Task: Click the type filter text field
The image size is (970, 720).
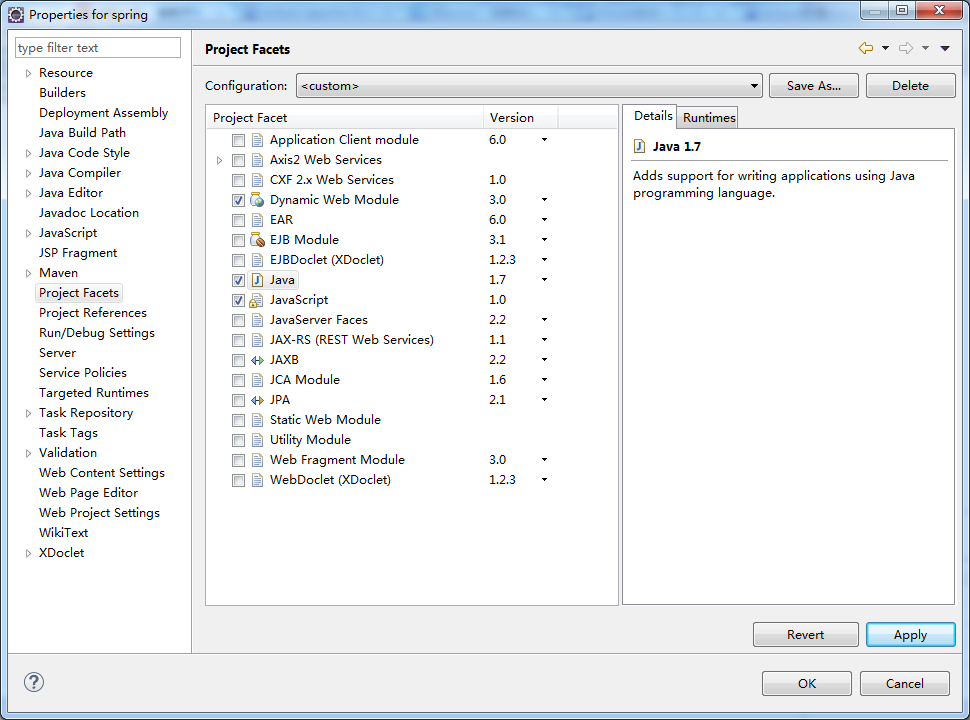Action: pyautogui.click(x=98, y=48)
